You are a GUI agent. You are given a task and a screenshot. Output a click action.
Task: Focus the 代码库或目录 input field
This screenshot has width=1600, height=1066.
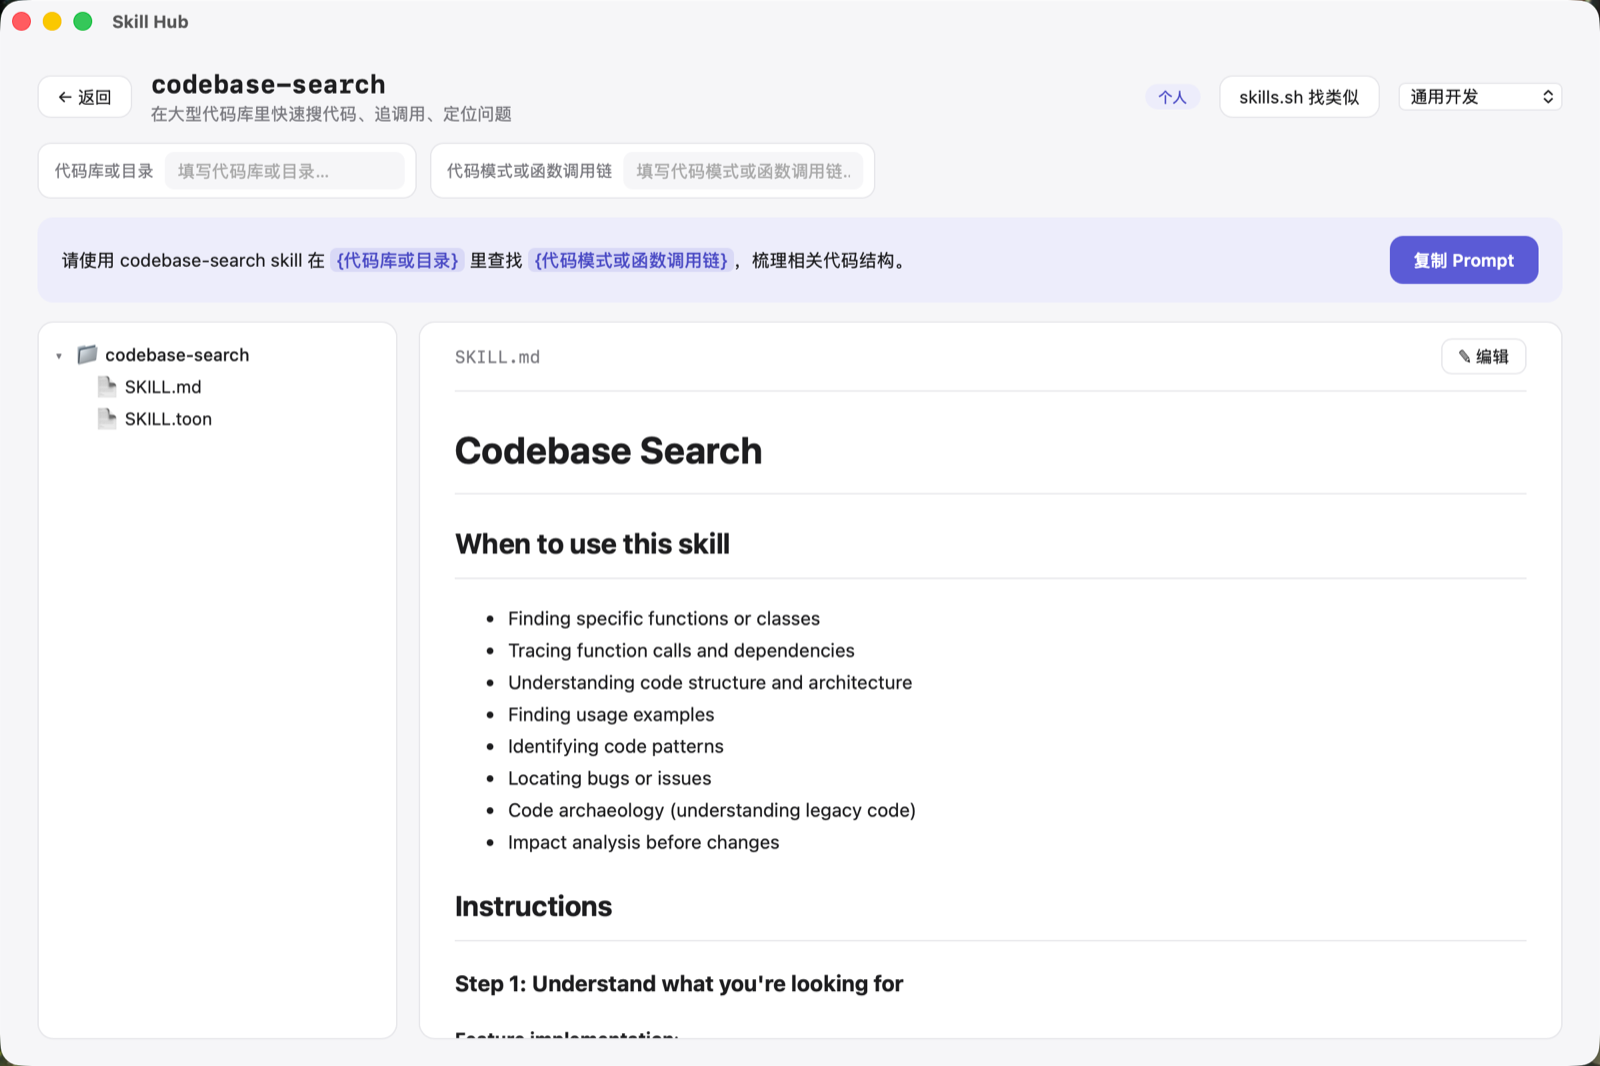click(285, 171)
